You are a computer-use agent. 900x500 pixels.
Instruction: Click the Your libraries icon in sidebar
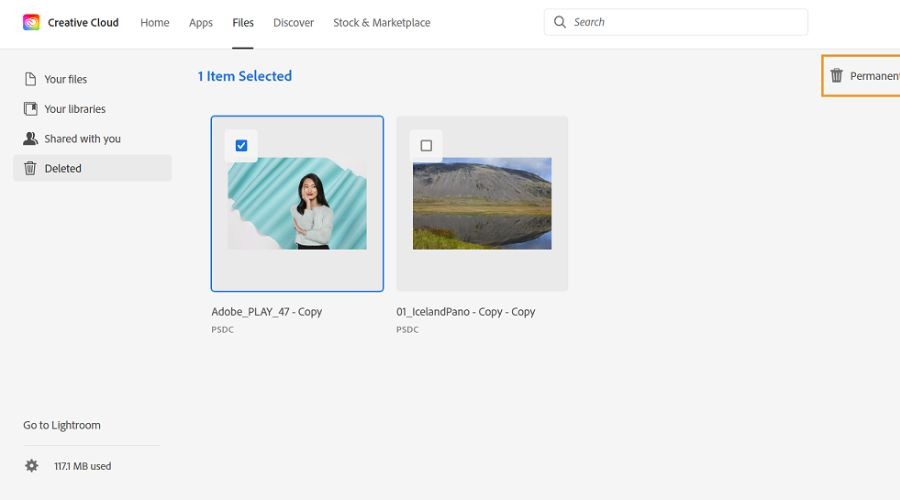30,109
